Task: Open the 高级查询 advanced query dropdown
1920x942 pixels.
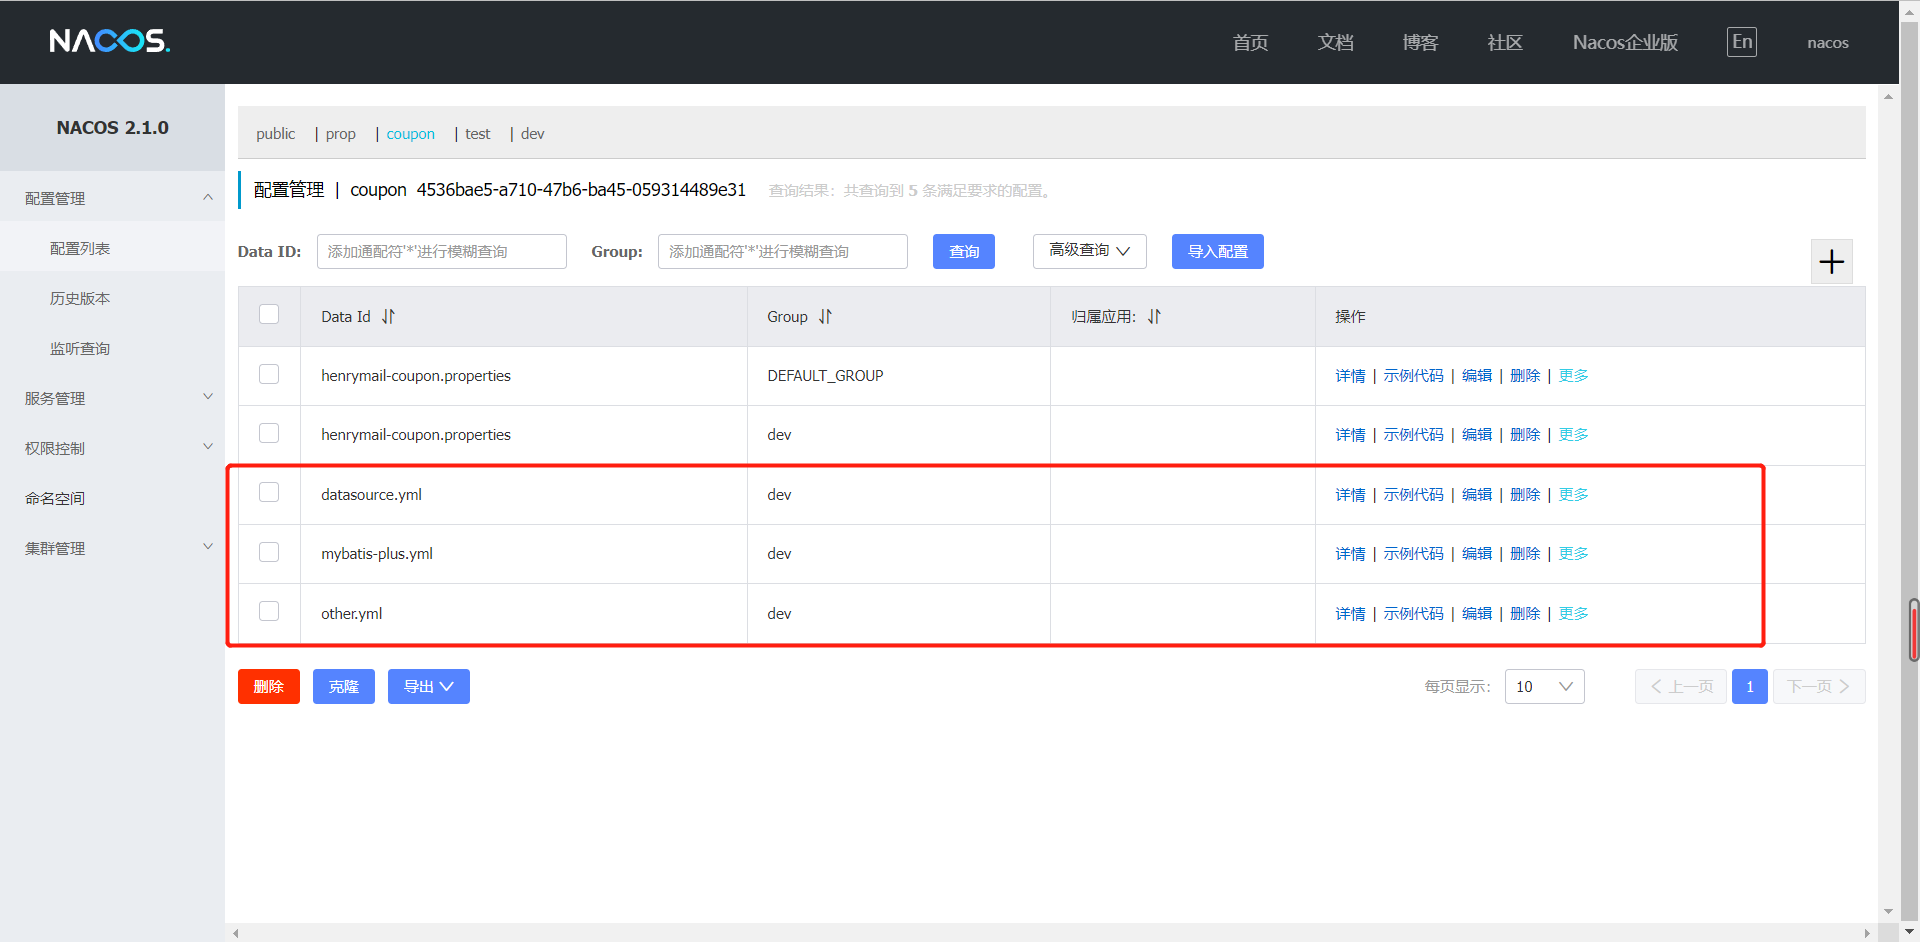Action: click(x=1089, y=251)
